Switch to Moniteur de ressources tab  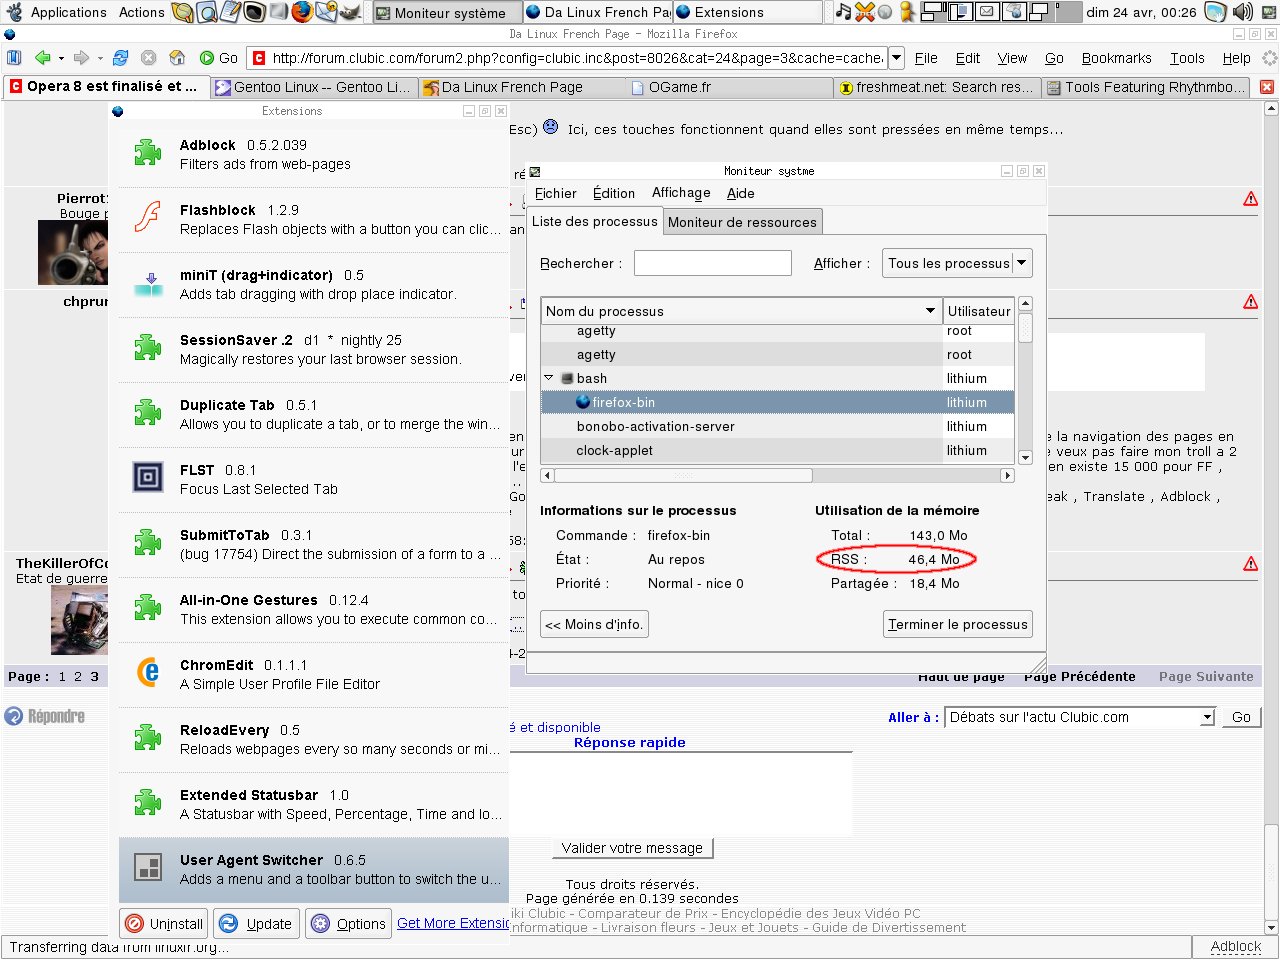coord(742,222)
